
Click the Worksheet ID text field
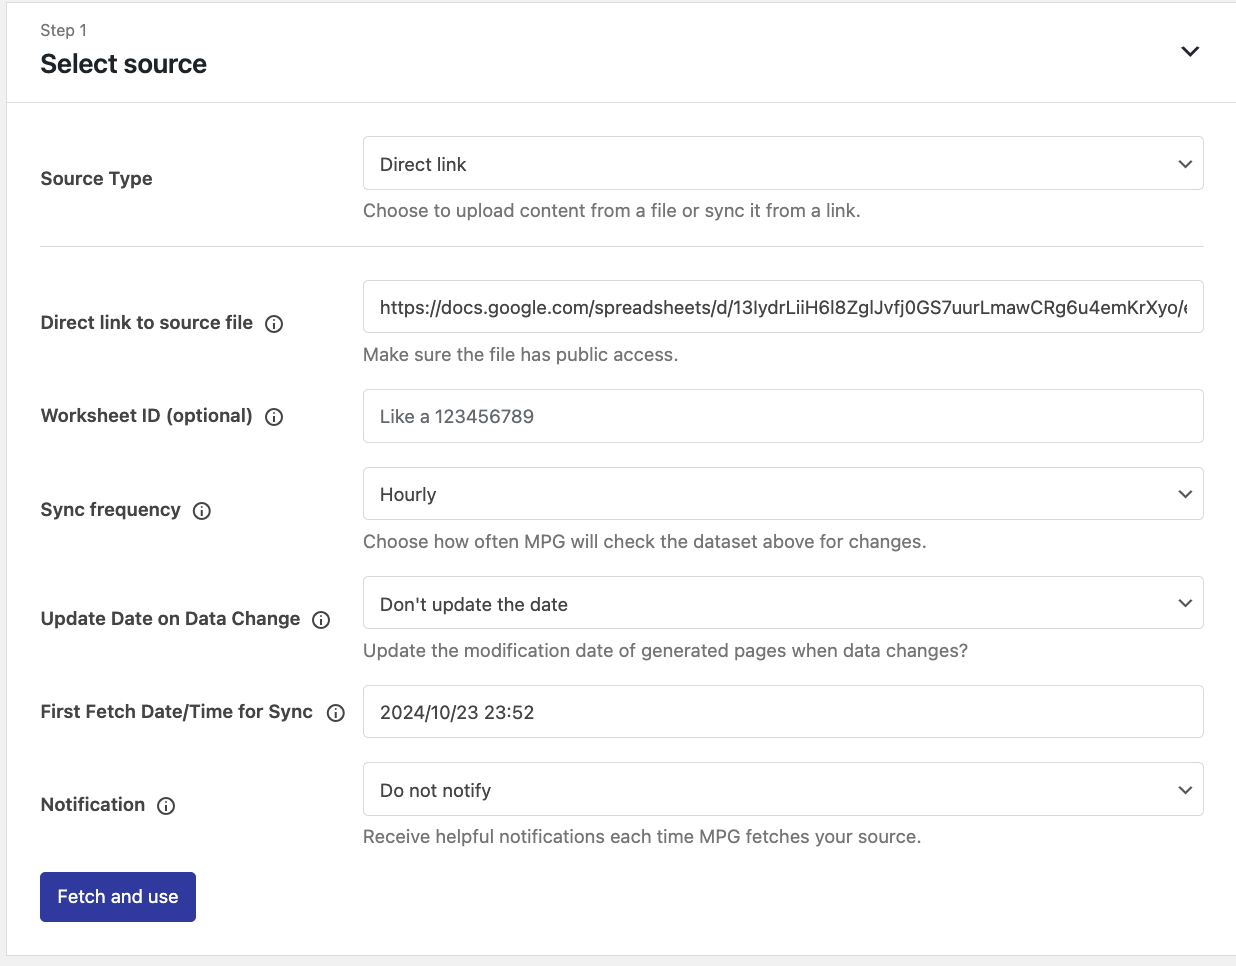782,416
